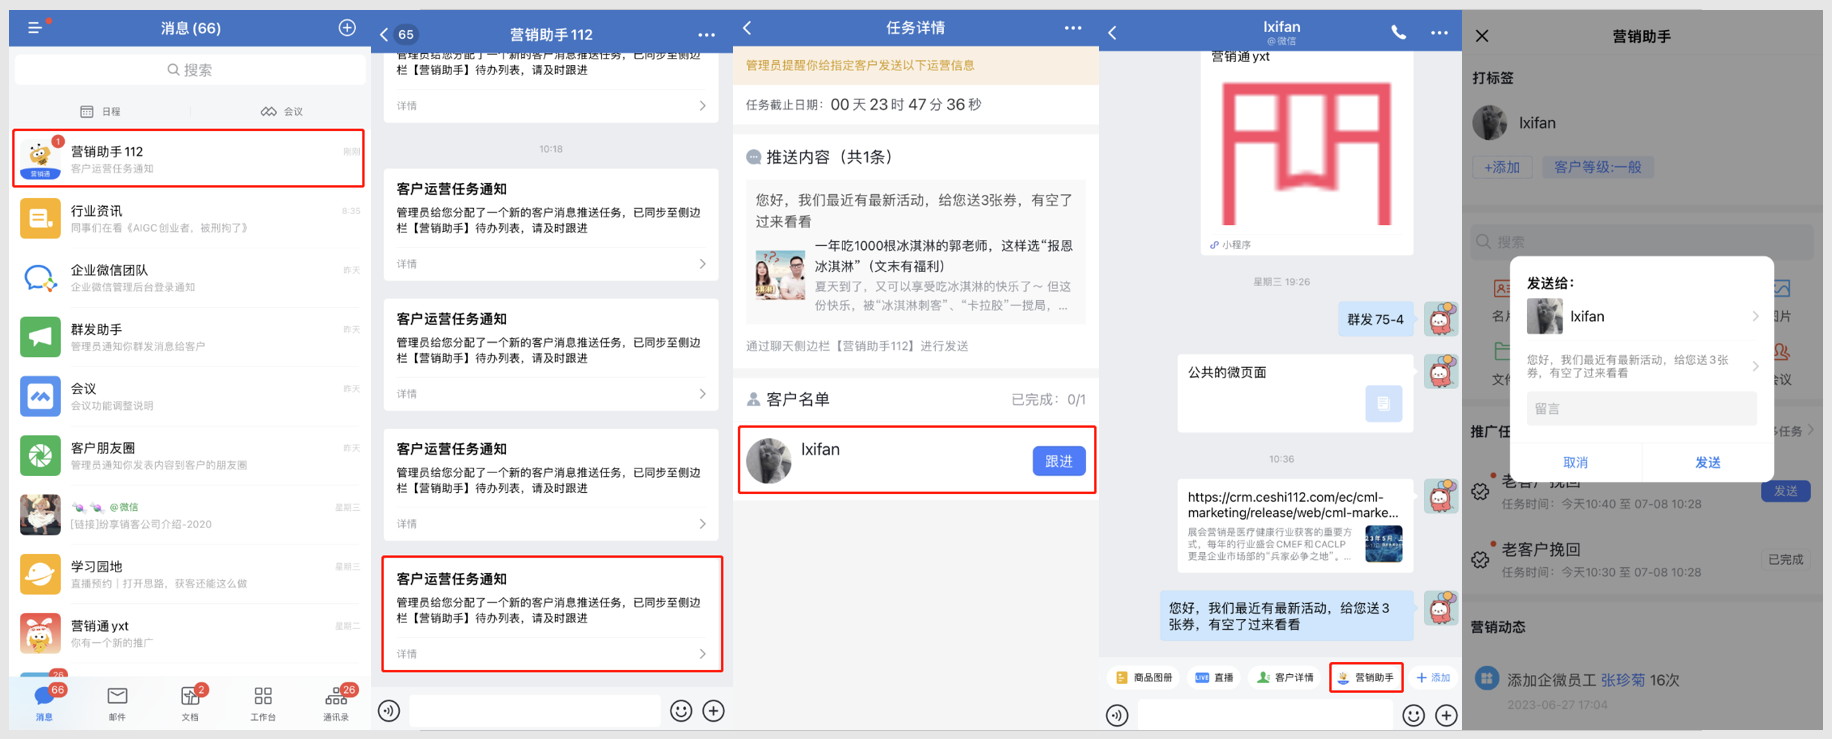
Task: Click message input box in 营销助手 112 chat
Action: (x=535, y=711)
